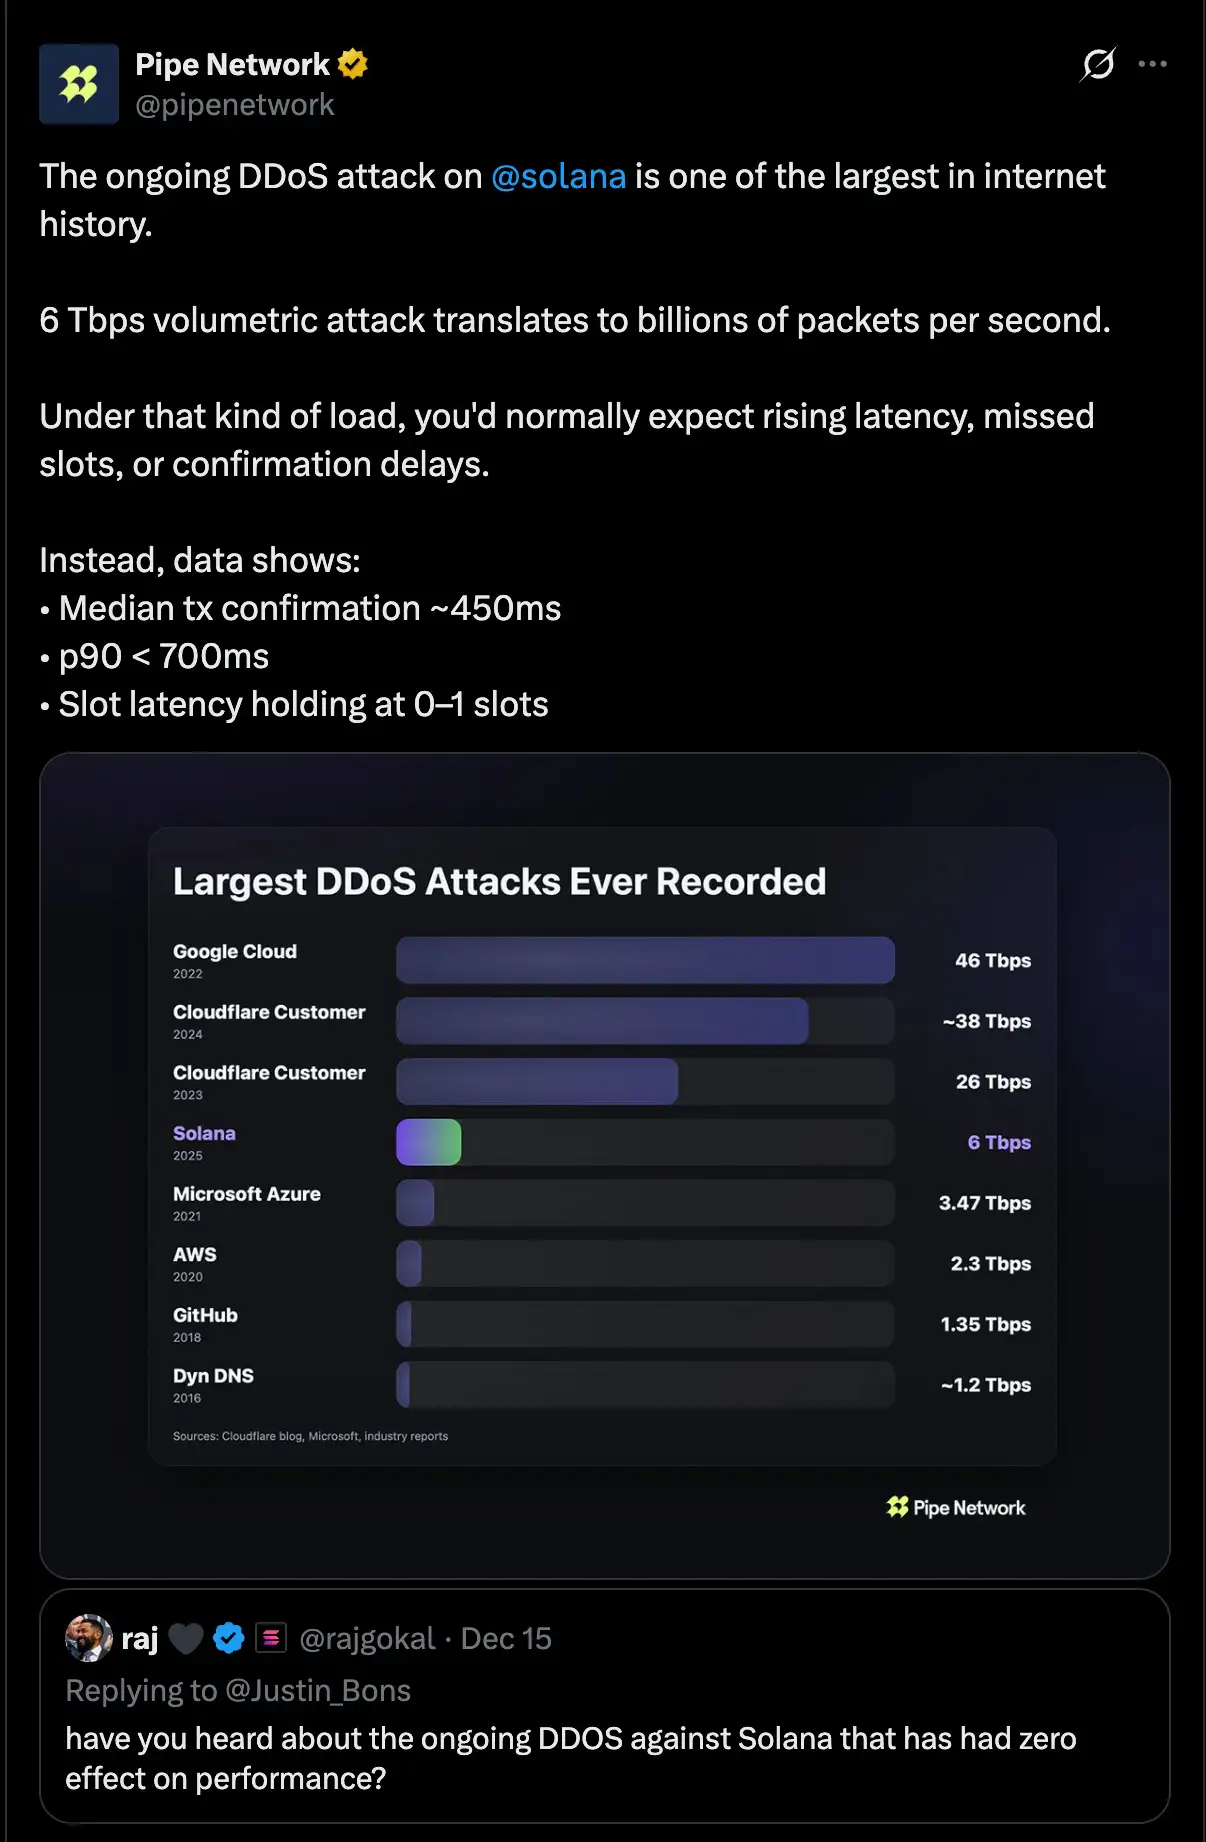Viewport: 1206px width, 1842px height.
Task: Click the Pipe Network profile avatar
Action: [79, 84]
